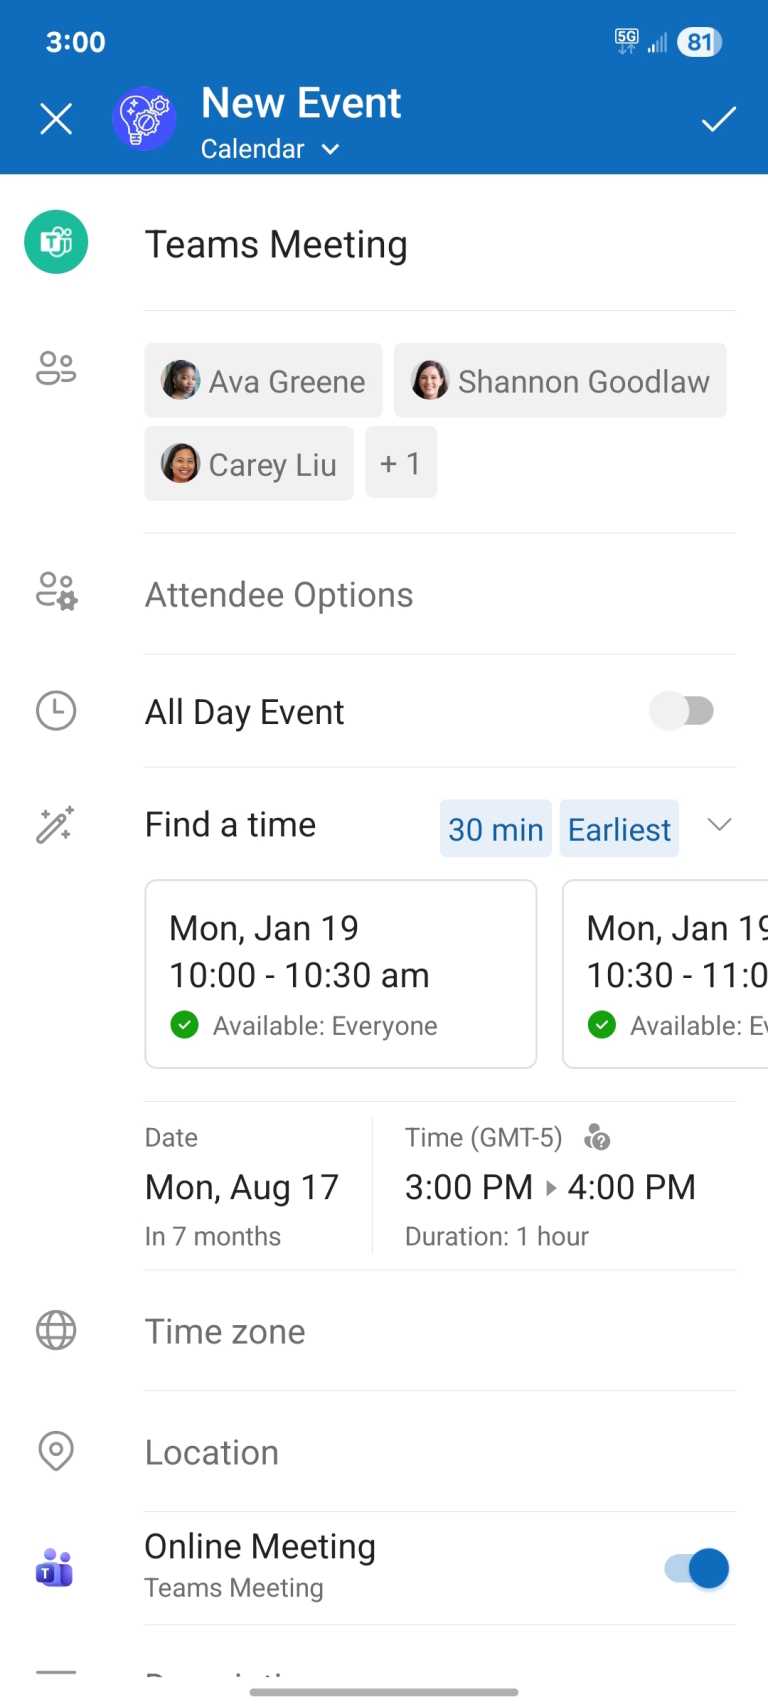Select the 30 min duration chip
Screen dimensions: 768x1707
point(496,829)
